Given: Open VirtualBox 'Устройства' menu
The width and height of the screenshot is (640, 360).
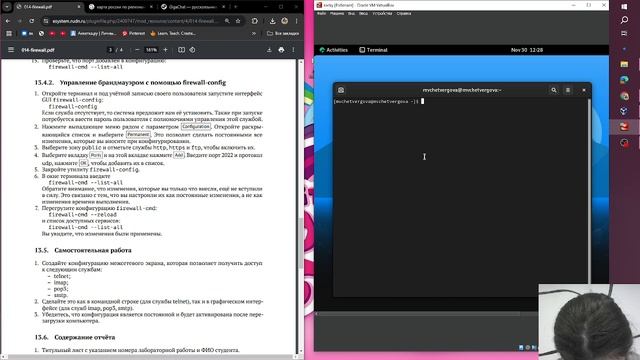Looking at the screenshot, I should (382, 13).
